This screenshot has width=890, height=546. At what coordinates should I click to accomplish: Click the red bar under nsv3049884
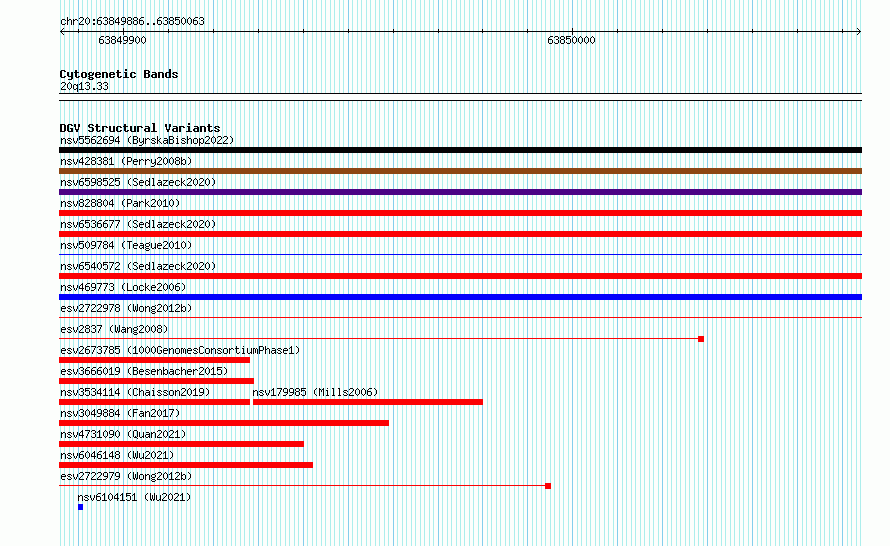click(x=224, y=423)
